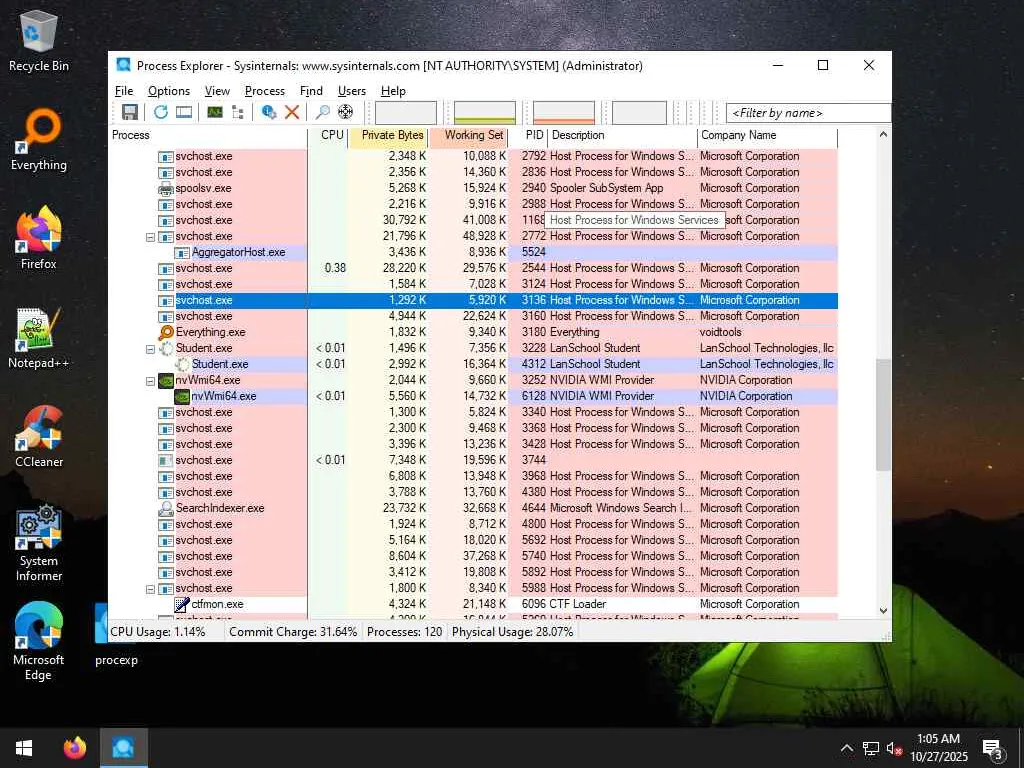
Task: Click the orange magnifier icon of Everything.exe
Action: tap(166, 332)
